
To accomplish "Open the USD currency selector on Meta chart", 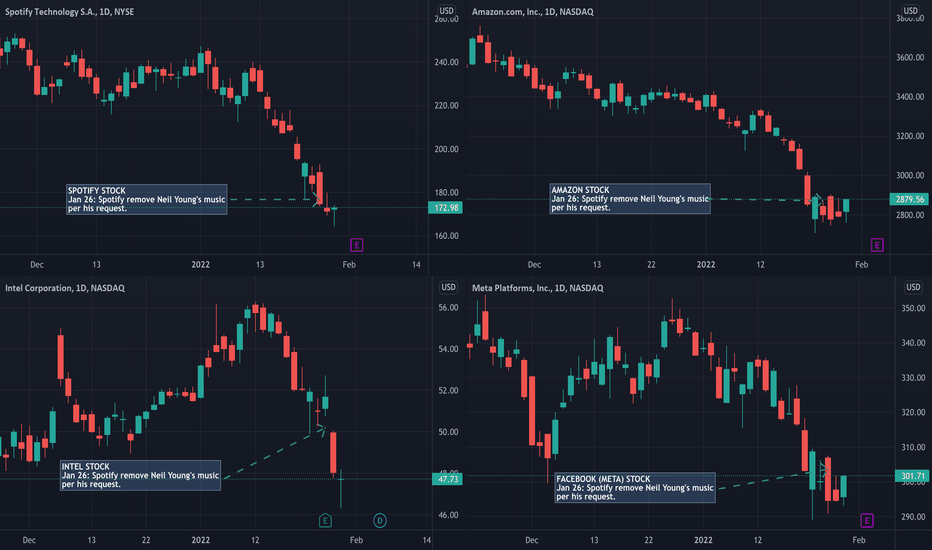I will [x=913, y=287].
